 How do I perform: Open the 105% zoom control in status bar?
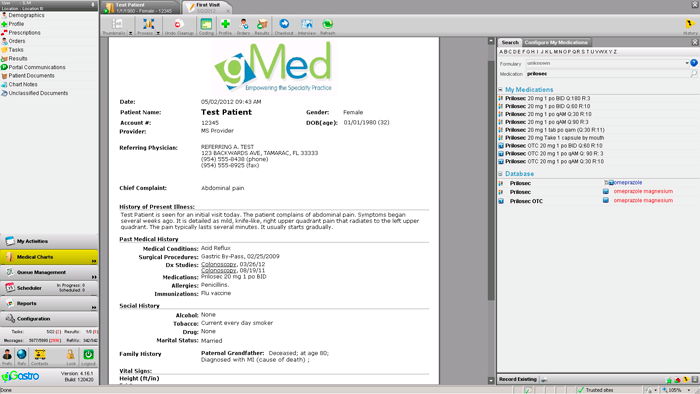pos(675,390)
